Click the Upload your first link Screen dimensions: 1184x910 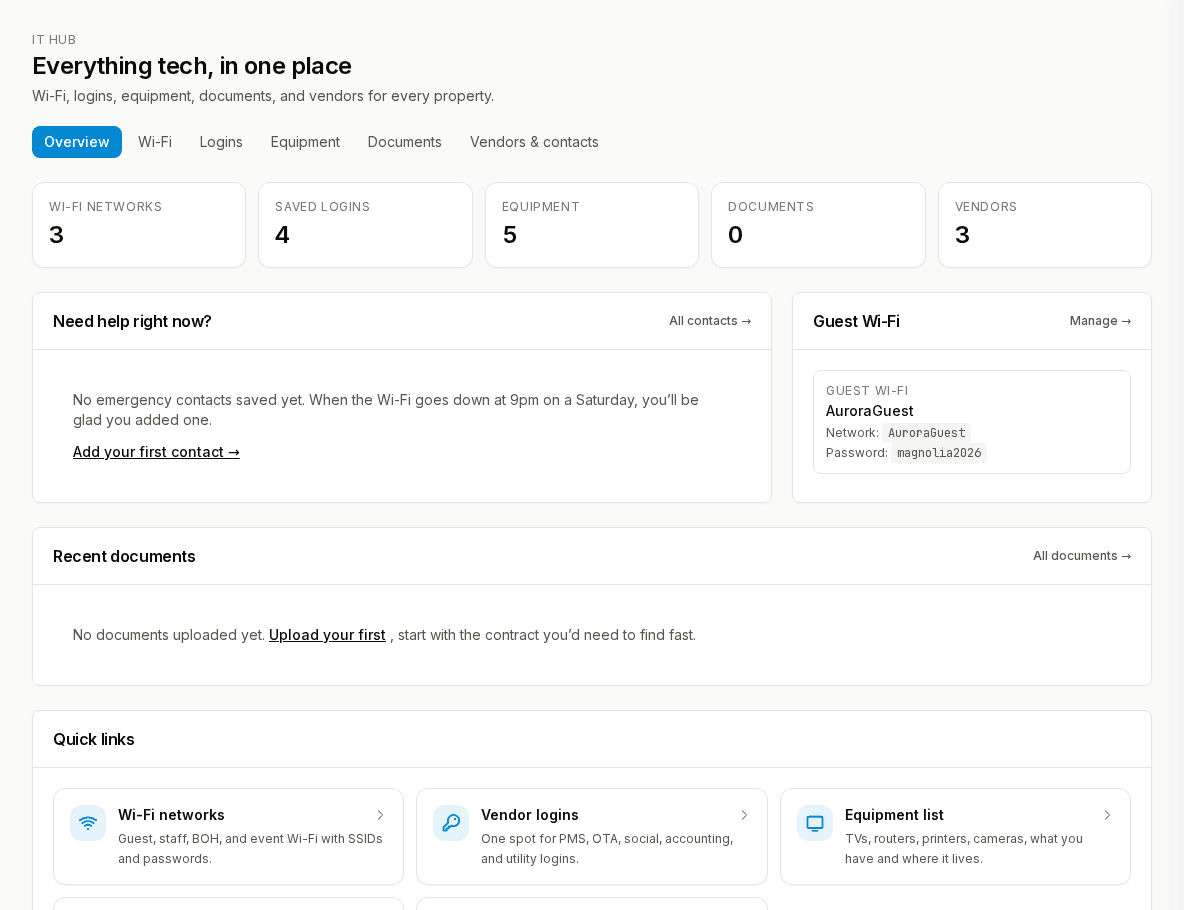(327, 635)
